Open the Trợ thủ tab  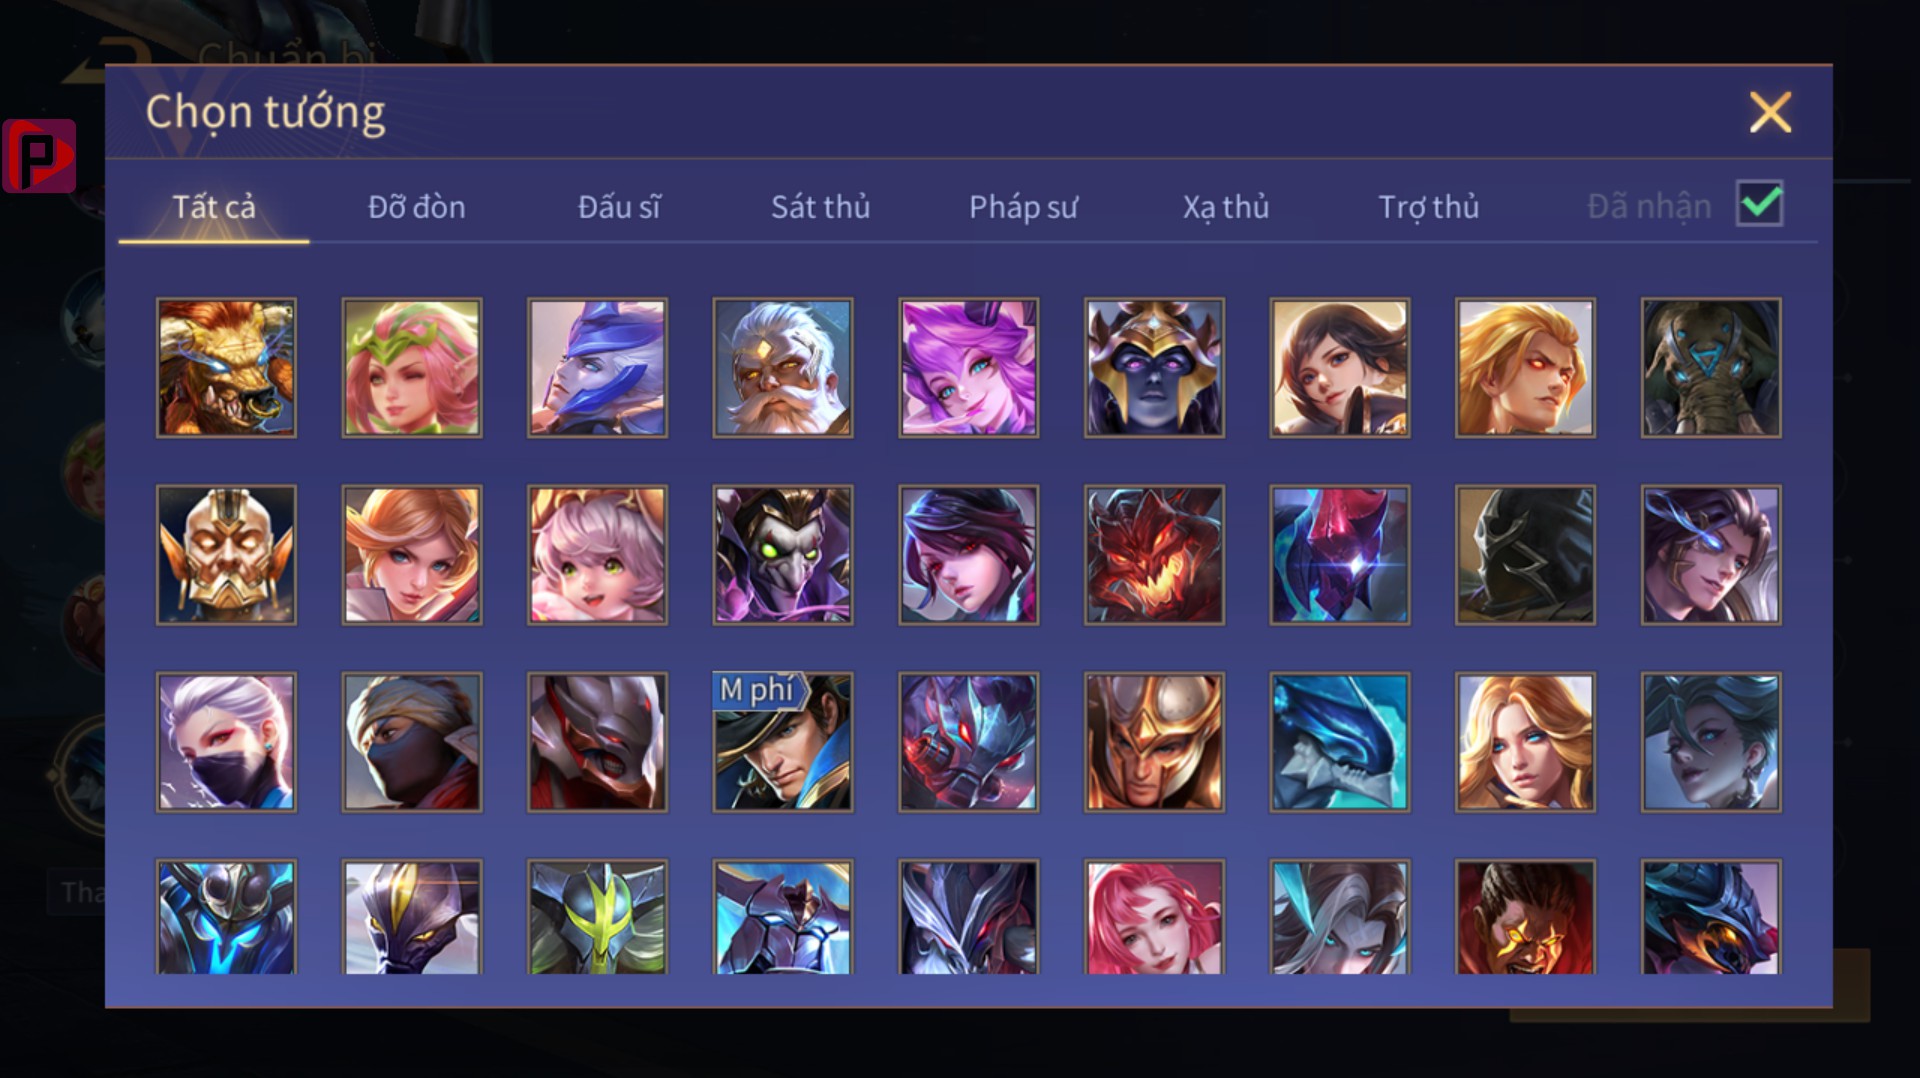[x=1428, y=207]
